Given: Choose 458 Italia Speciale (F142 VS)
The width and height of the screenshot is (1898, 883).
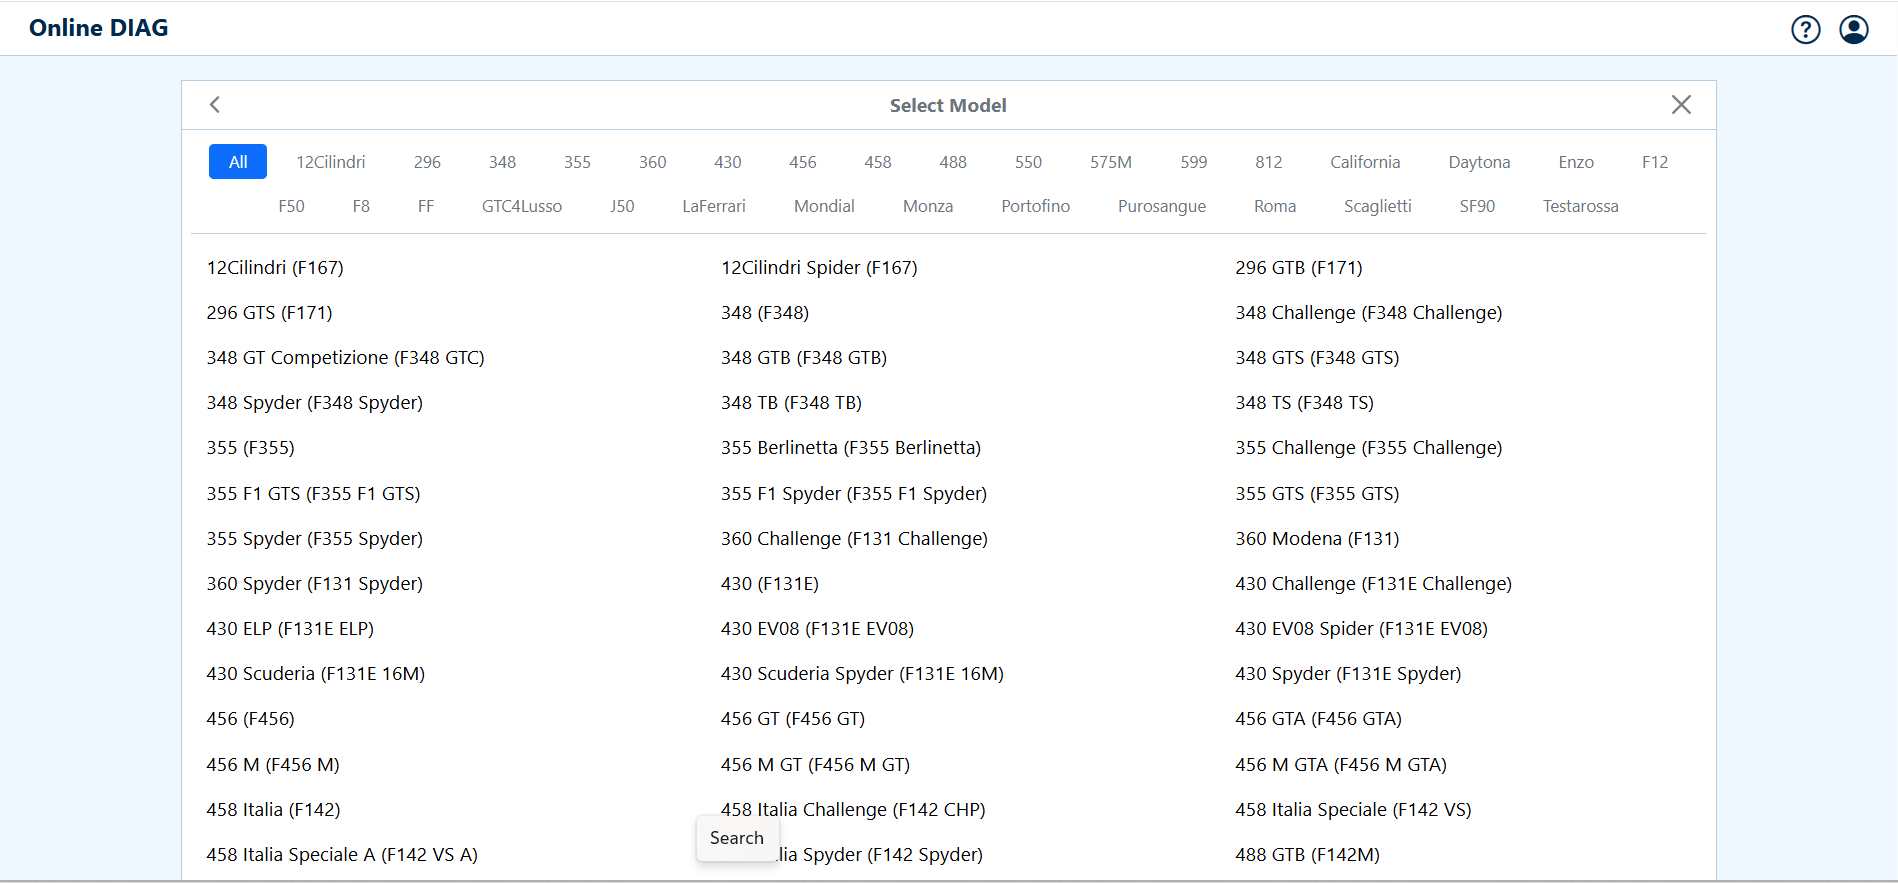Looking at the screenshot, I should click(x=1352, y=810).
